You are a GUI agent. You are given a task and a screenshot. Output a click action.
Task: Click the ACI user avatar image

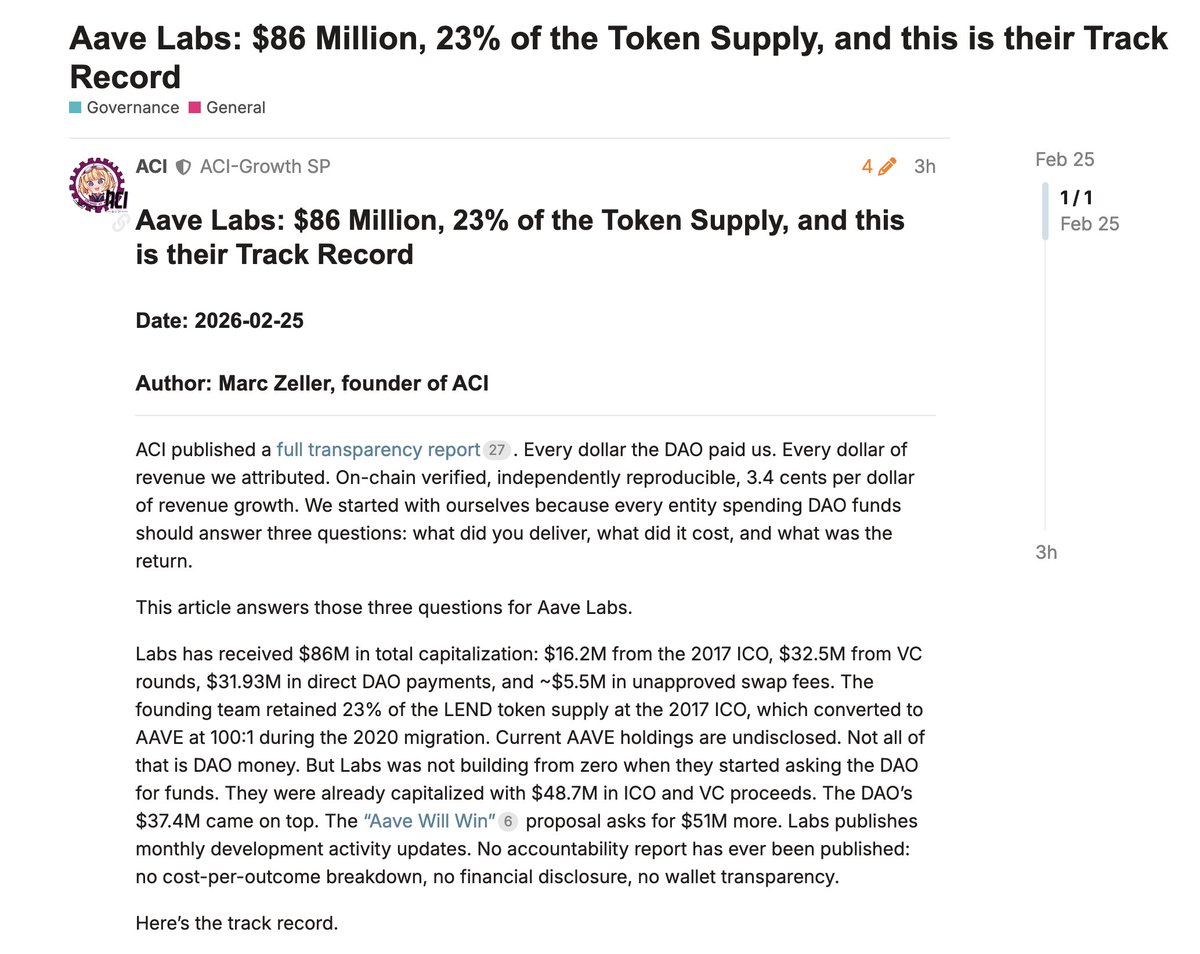98,187
